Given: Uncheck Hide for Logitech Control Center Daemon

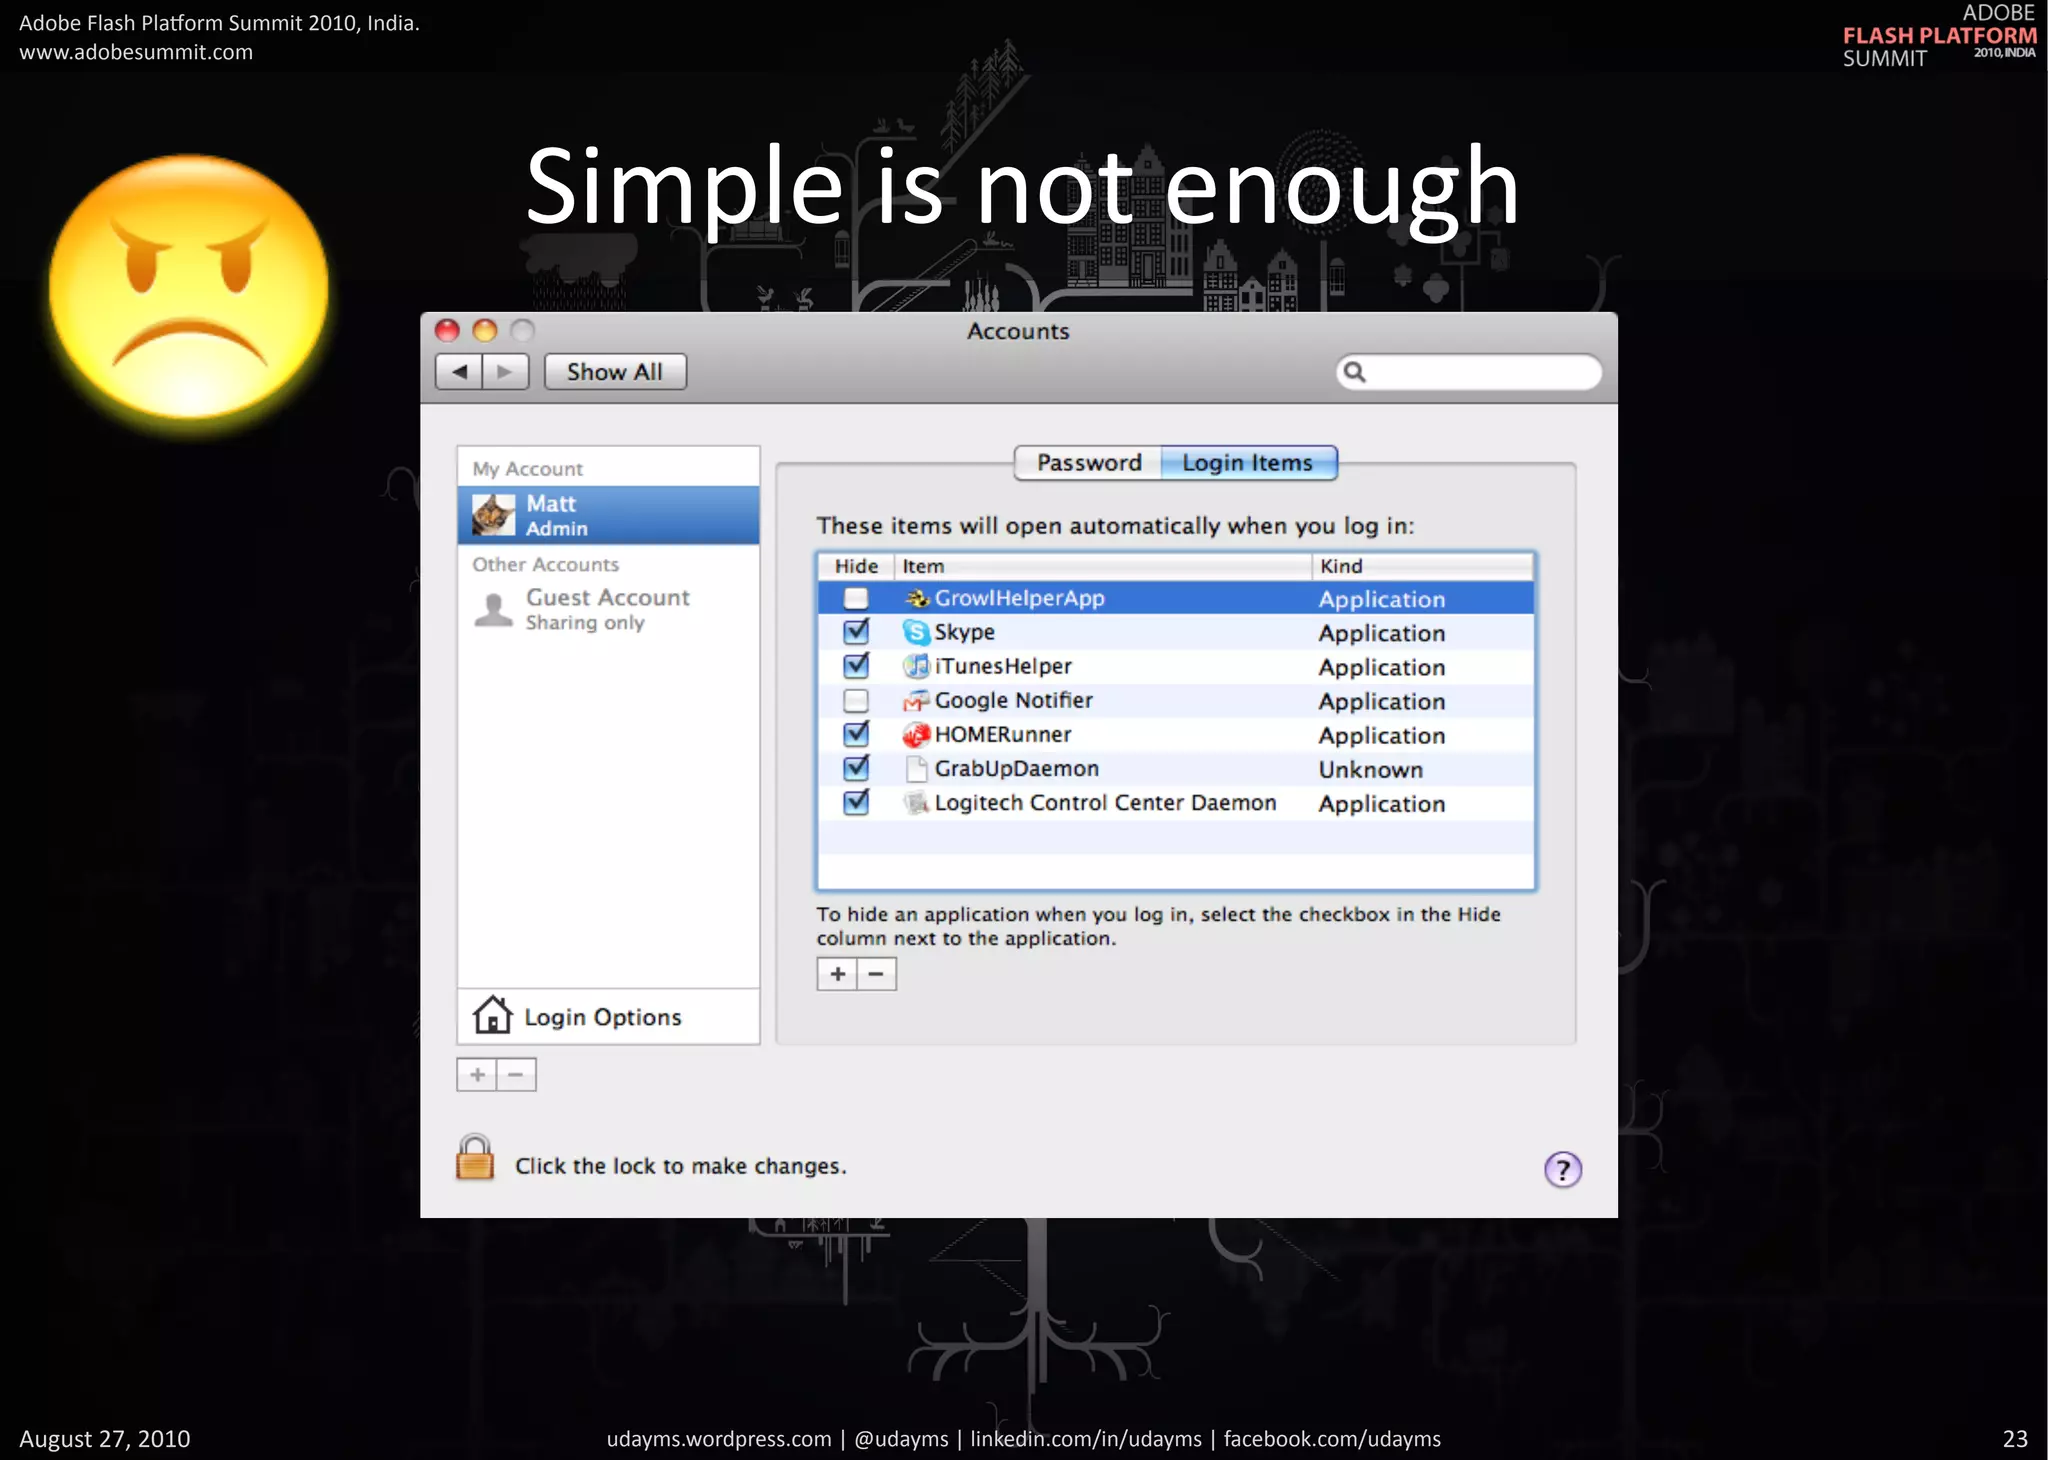Looking at the screenshot, I should click(x=856, y=803).
